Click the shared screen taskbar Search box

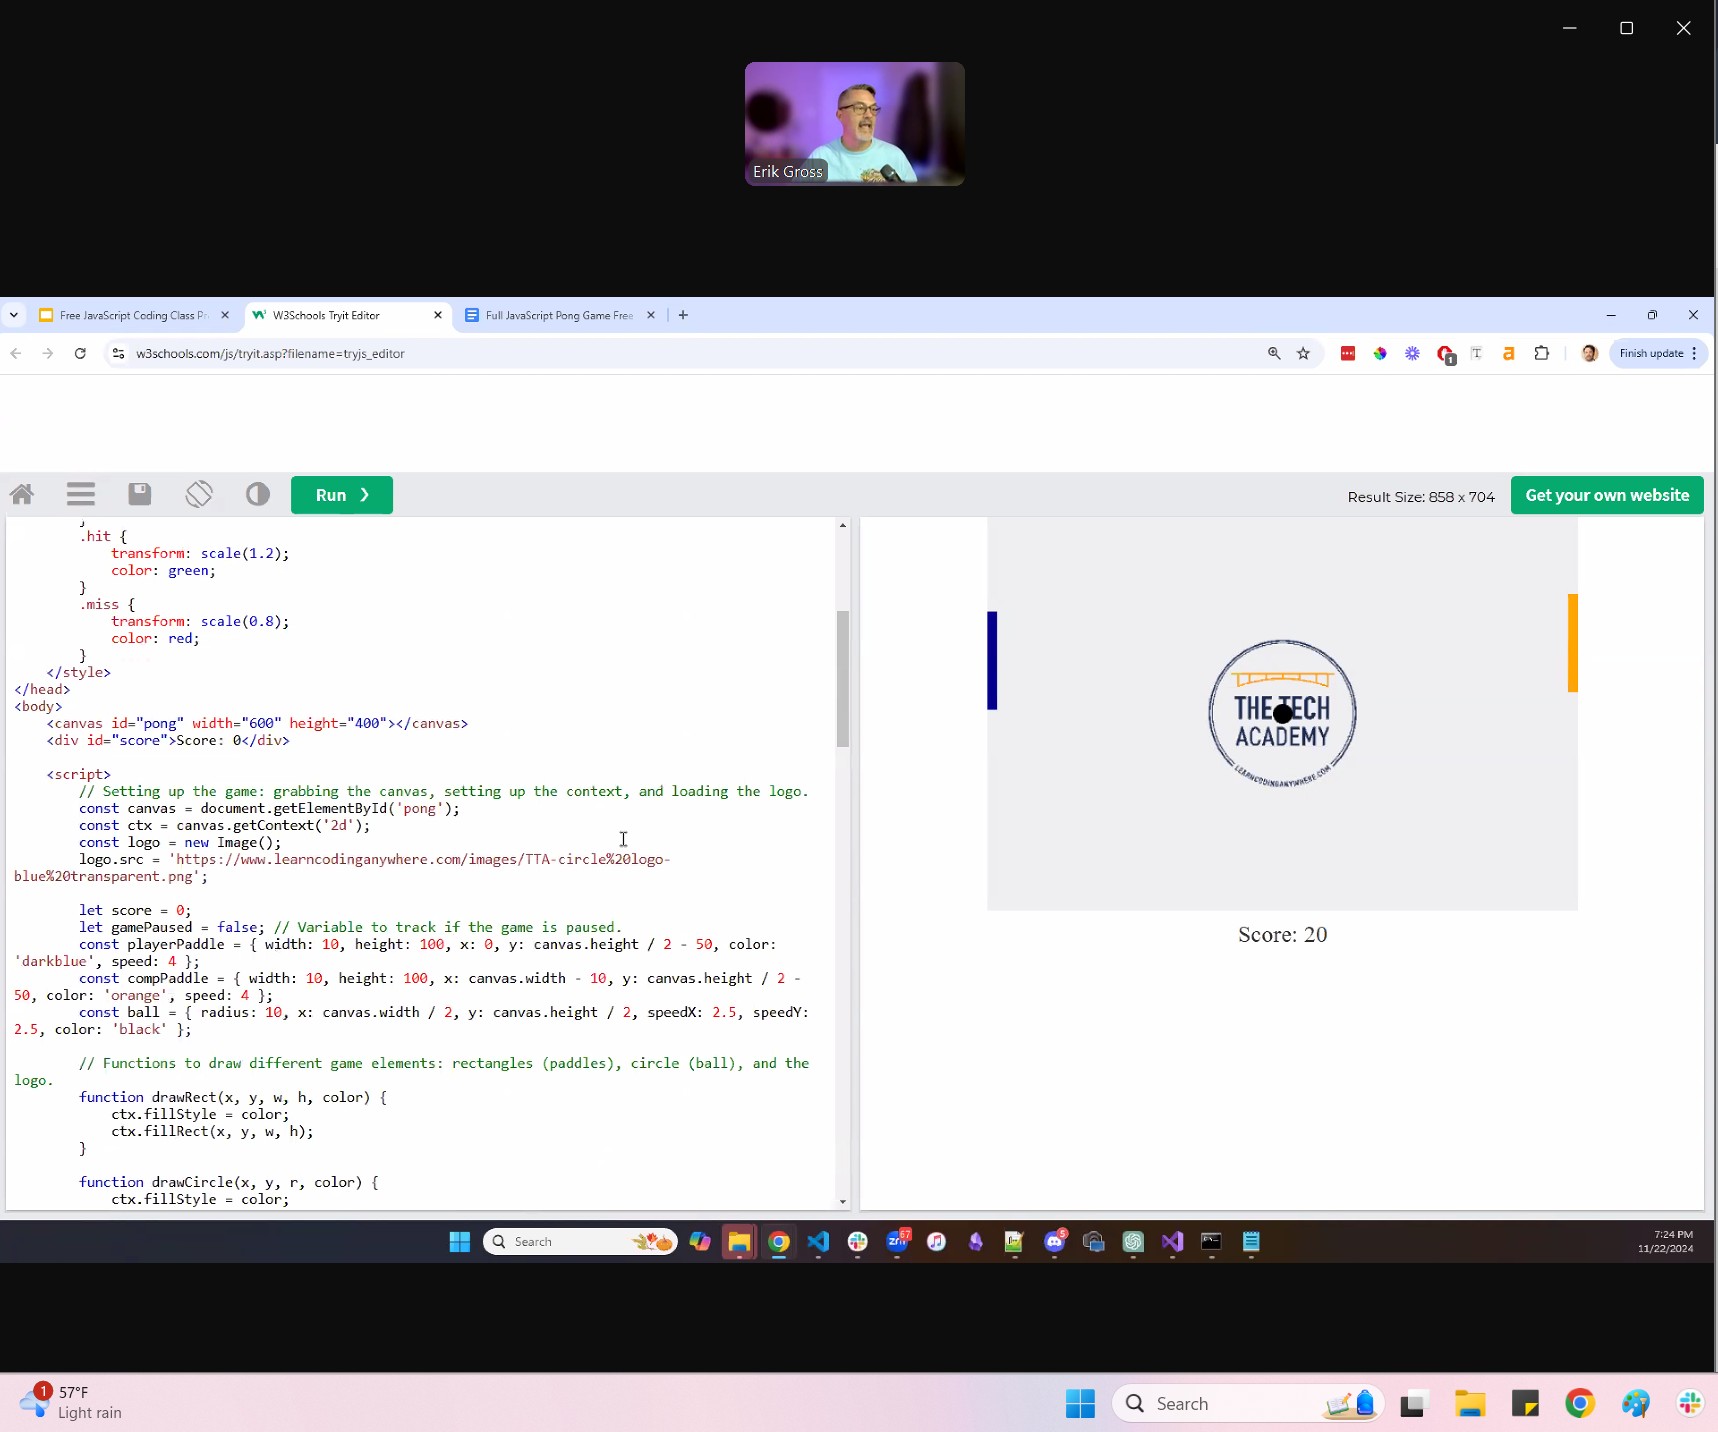(x=580, y=1242)
